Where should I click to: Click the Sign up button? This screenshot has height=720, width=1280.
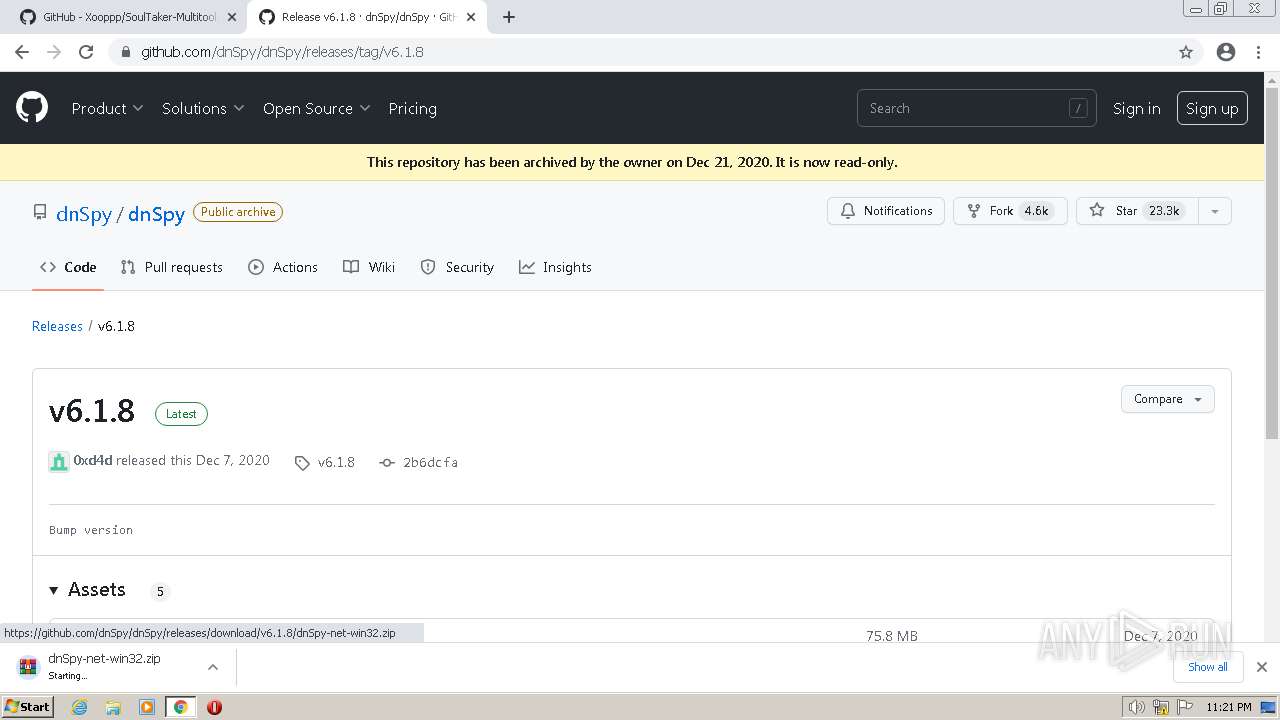[1212, 108]
